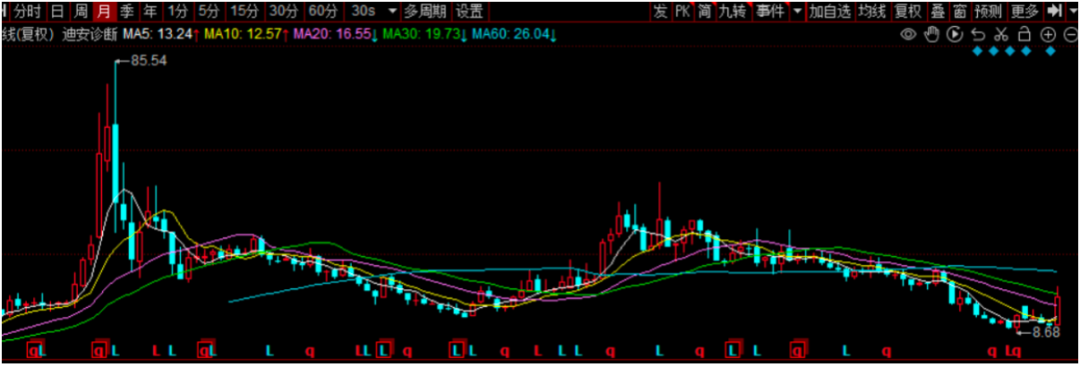Click the 更多 more button

click(x=1025, y=11)
